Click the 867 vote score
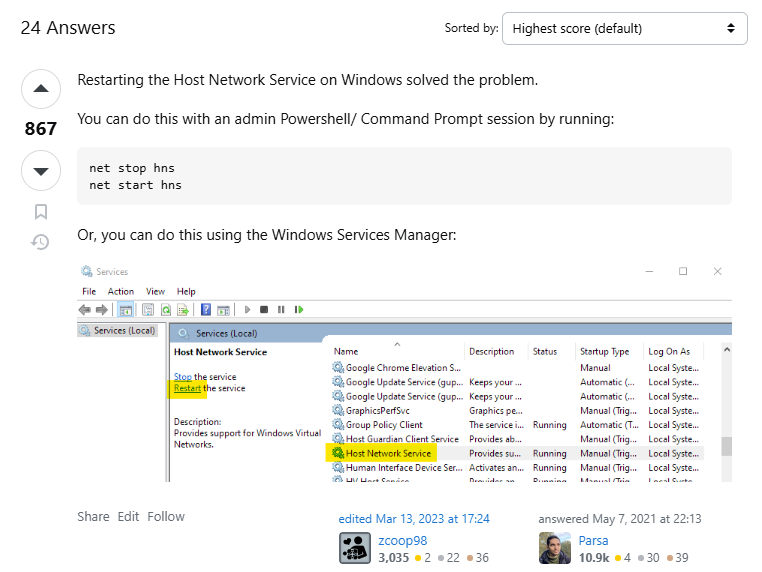Image resolution: width=762 pixels, height=572 pixels. click(x=41, y=129)
